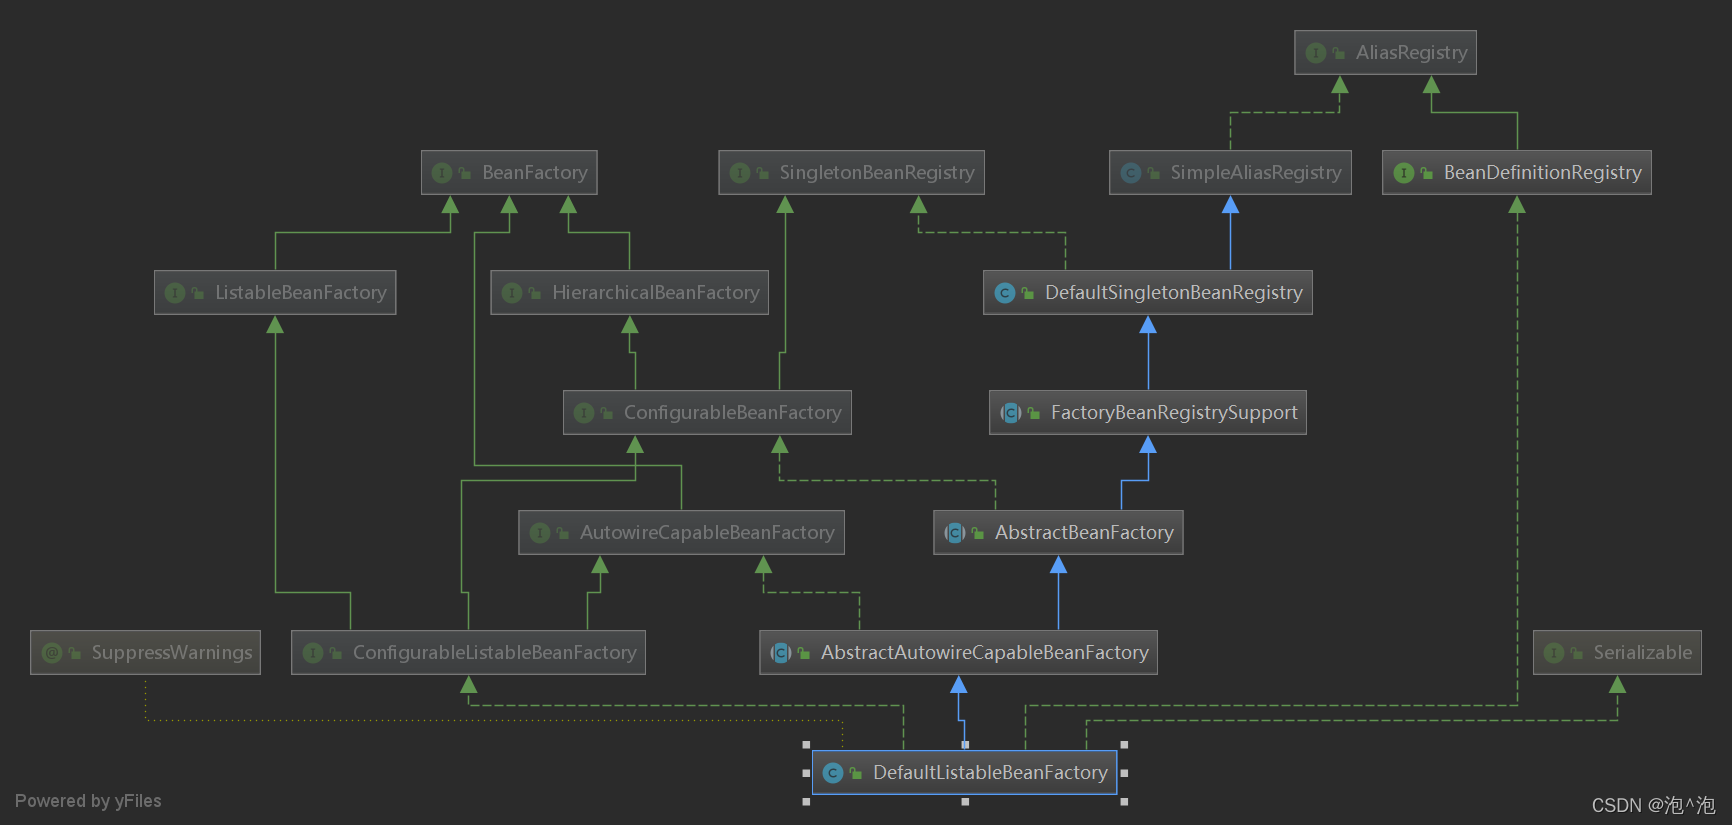
Task: Select the SingletonBeanRegistry node label
Action: pos(877,172)
